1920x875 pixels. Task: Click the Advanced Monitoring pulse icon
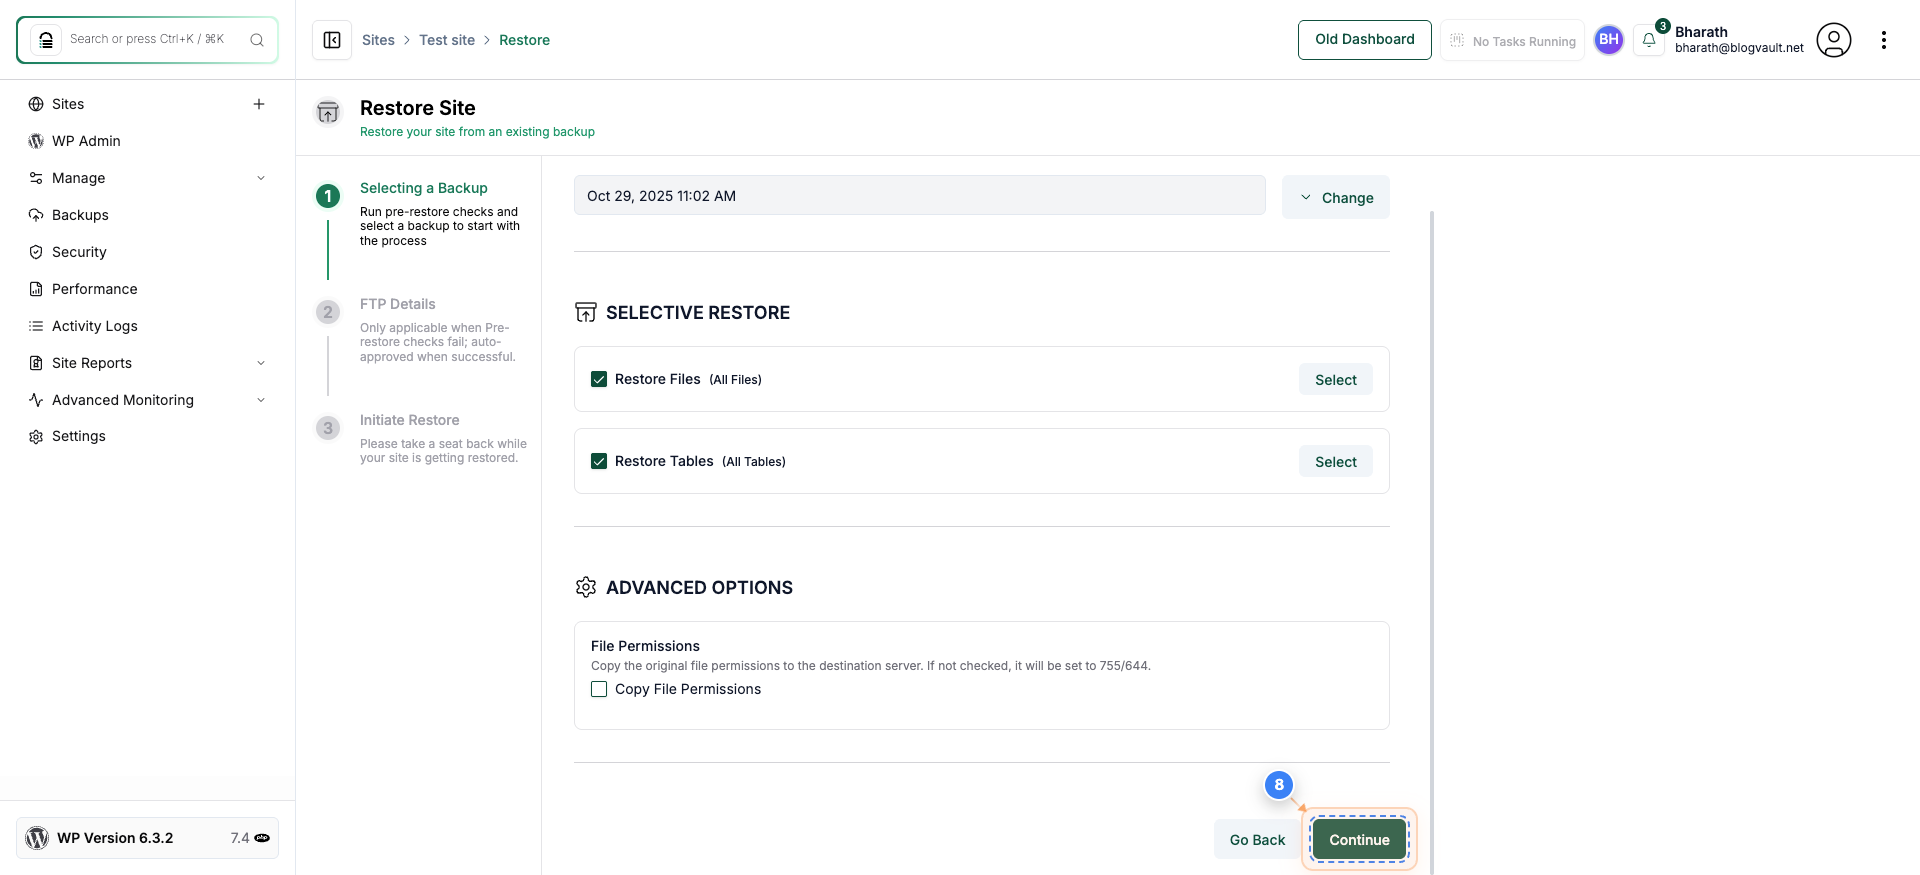[x=36, y=400]
